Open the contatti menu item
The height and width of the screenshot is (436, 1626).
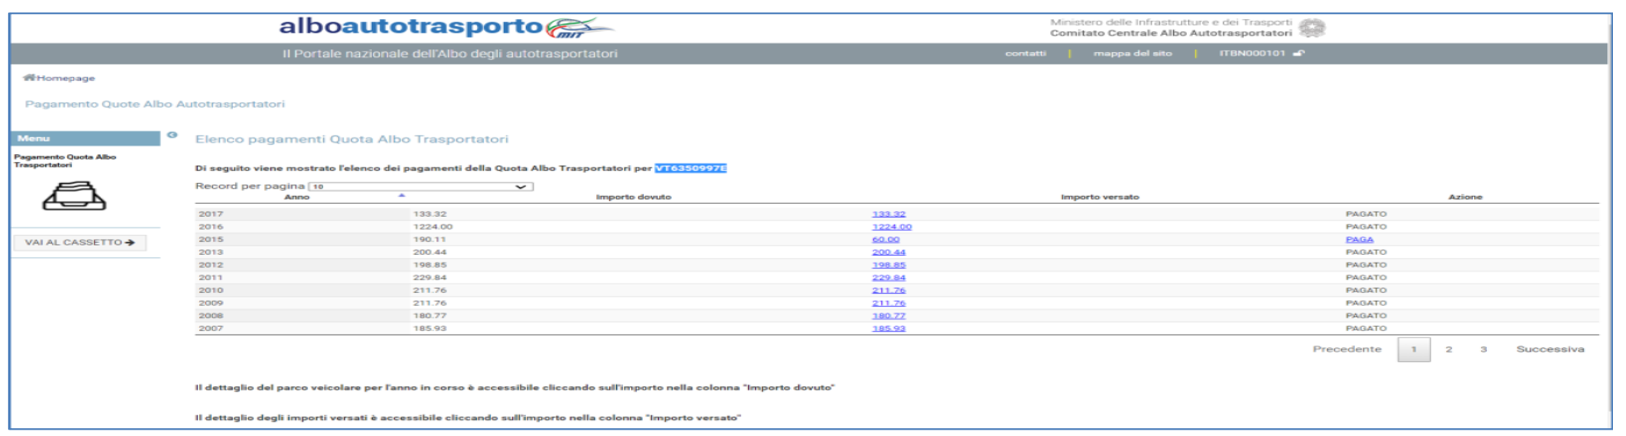coord(1025,54)
